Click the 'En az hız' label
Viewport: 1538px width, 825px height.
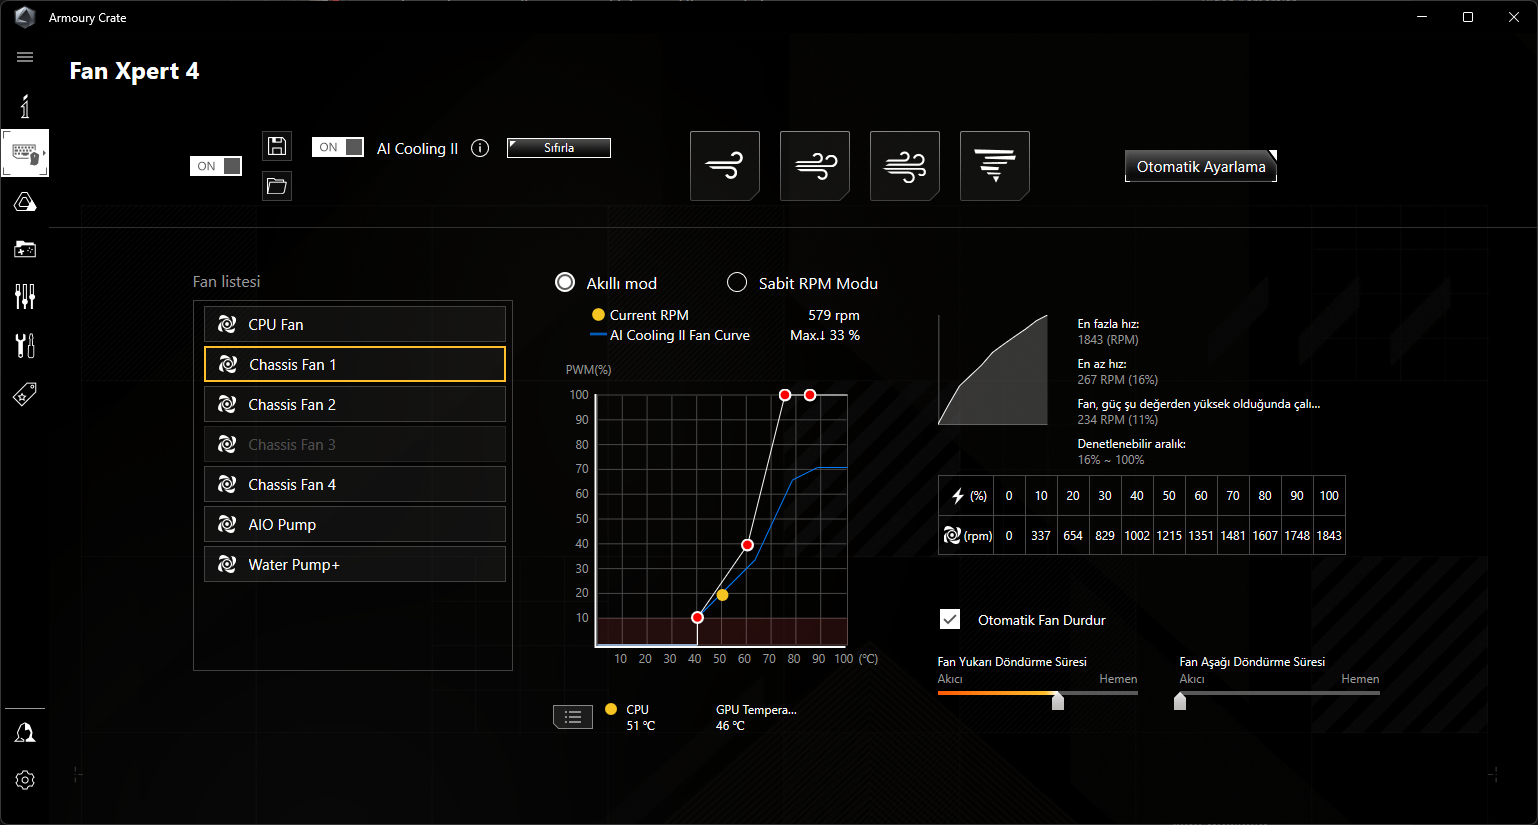pos(1102,363)
